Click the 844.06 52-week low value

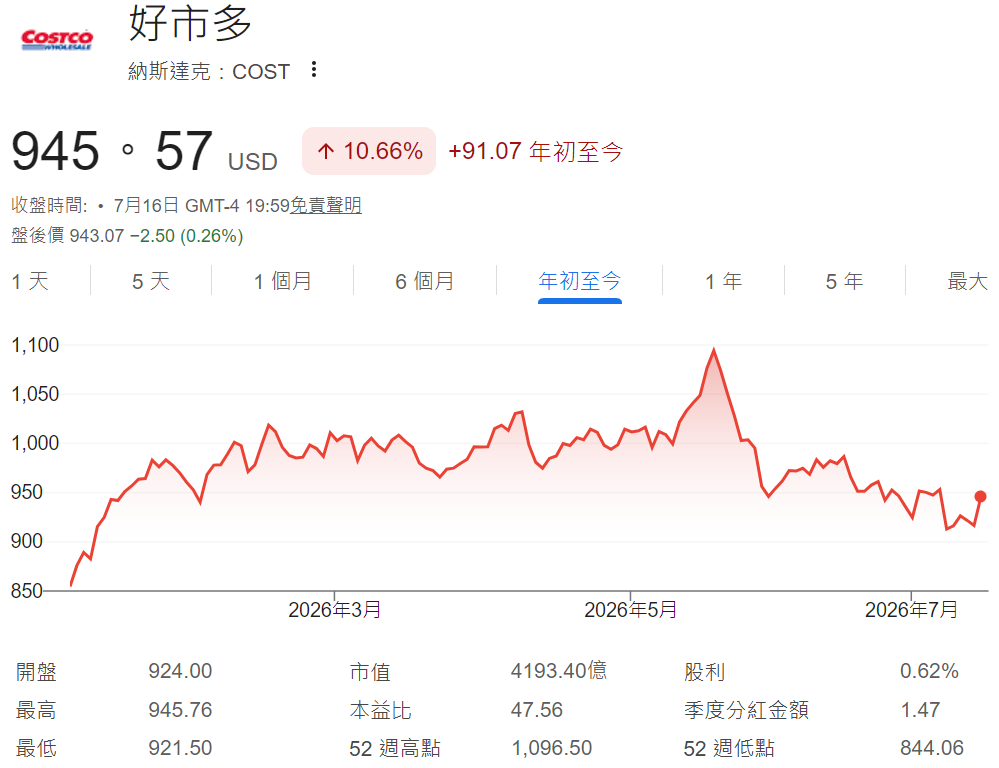[932, 748]
